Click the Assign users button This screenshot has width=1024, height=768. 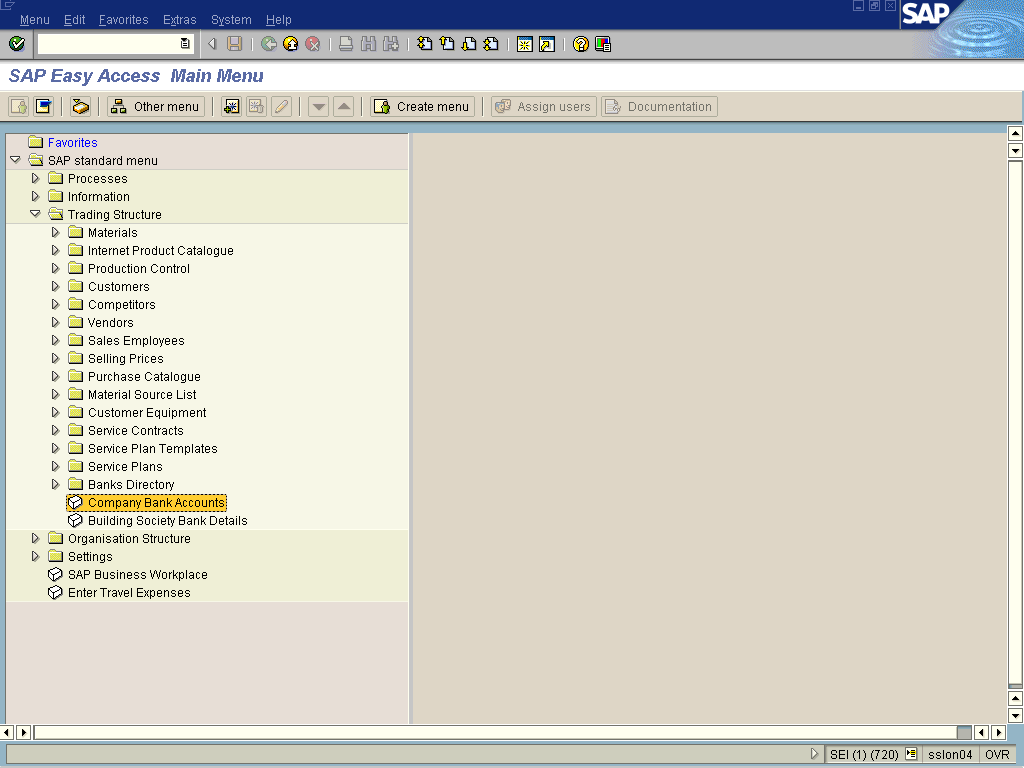coord(543,106)
